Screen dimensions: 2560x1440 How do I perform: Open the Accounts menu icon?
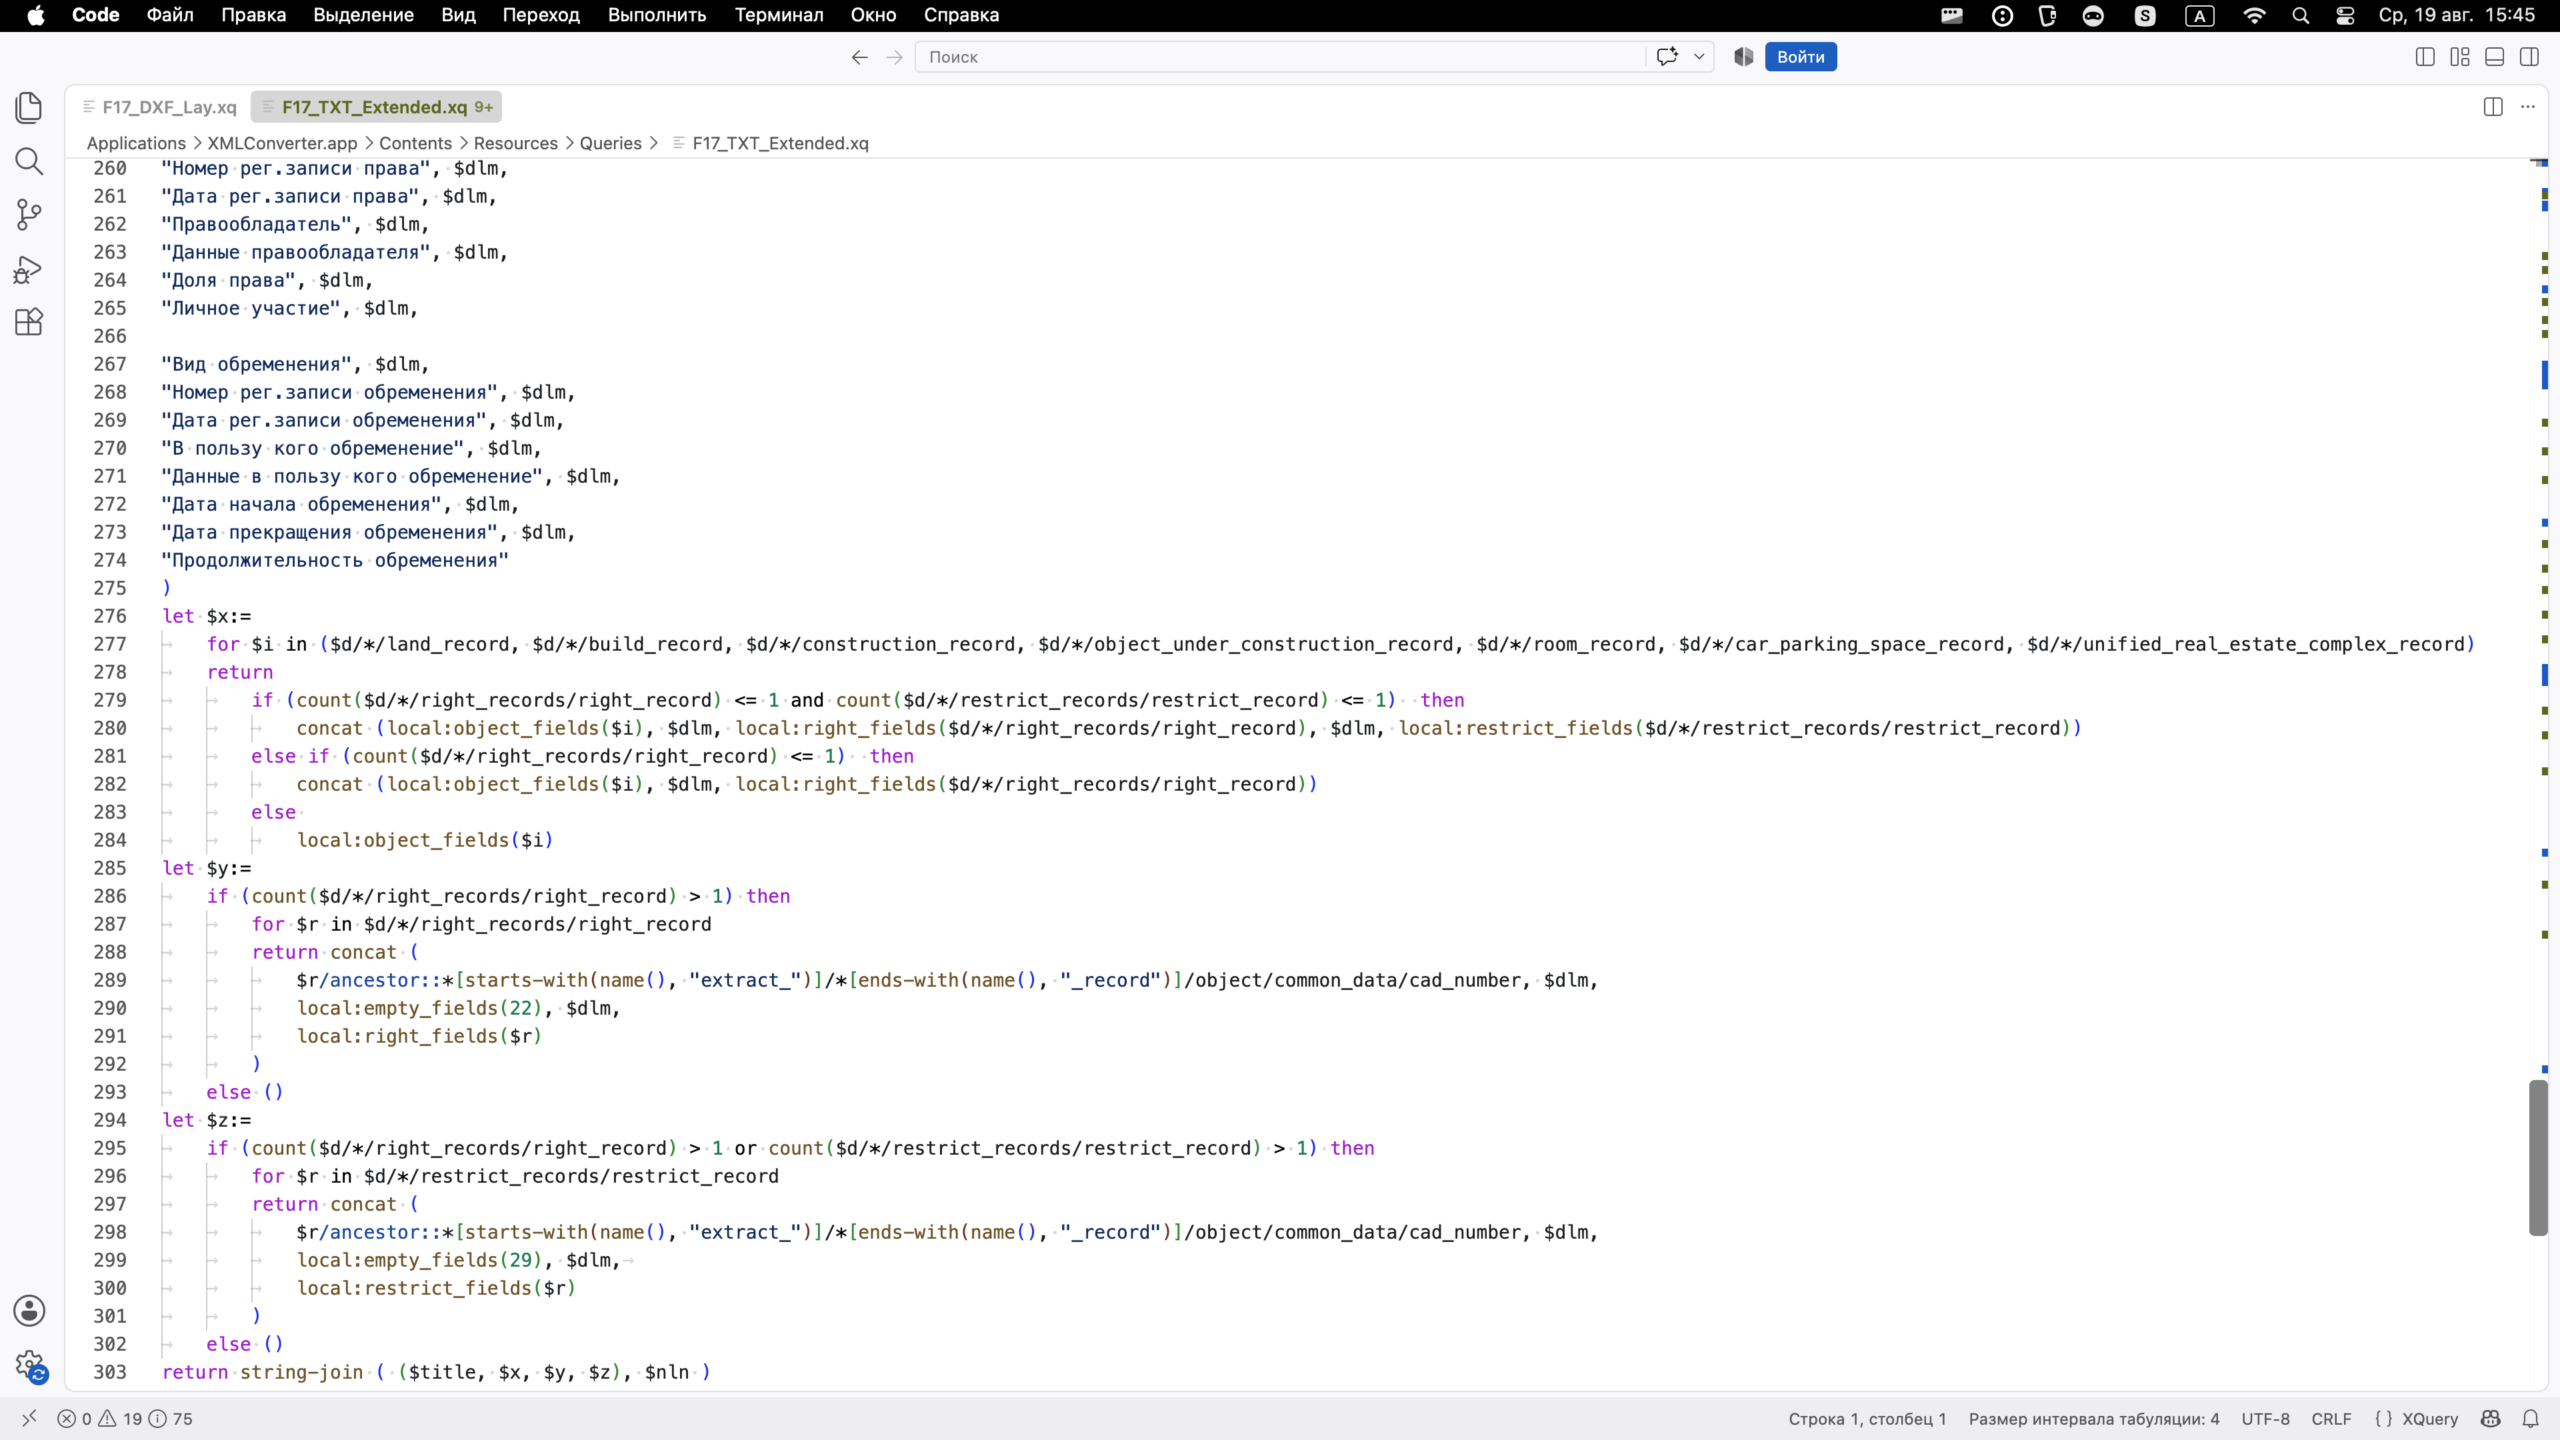point(29,1311)
